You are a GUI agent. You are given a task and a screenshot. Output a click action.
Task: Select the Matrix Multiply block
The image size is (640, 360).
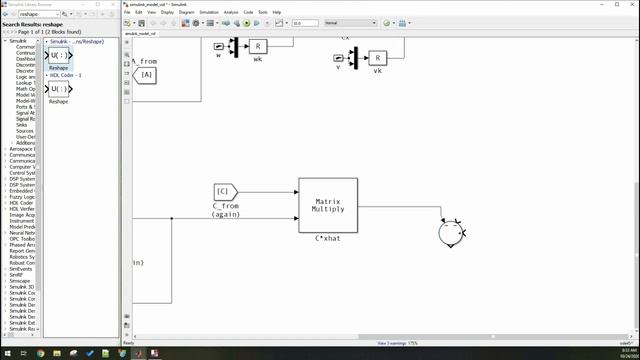pos(328,205)
